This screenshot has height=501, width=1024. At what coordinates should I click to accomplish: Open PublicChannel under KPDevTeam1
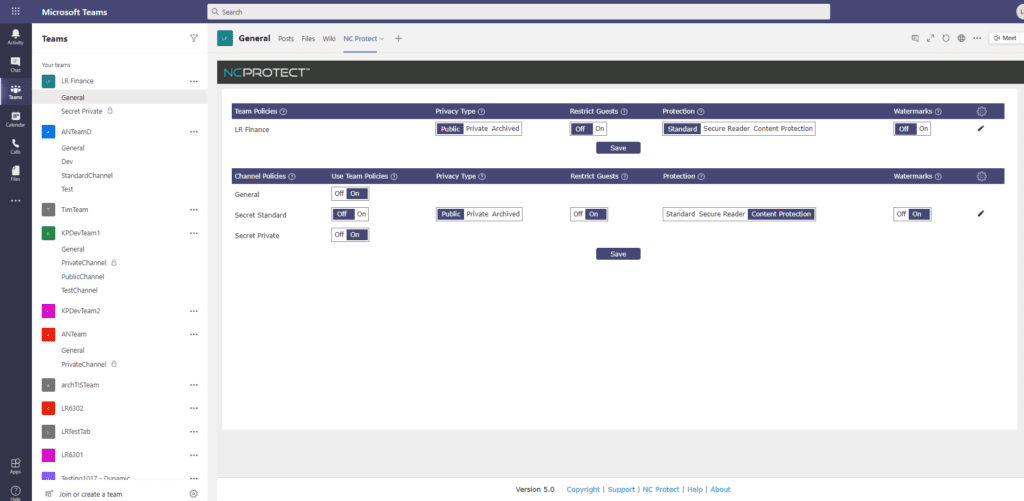(x=83, y=276)
